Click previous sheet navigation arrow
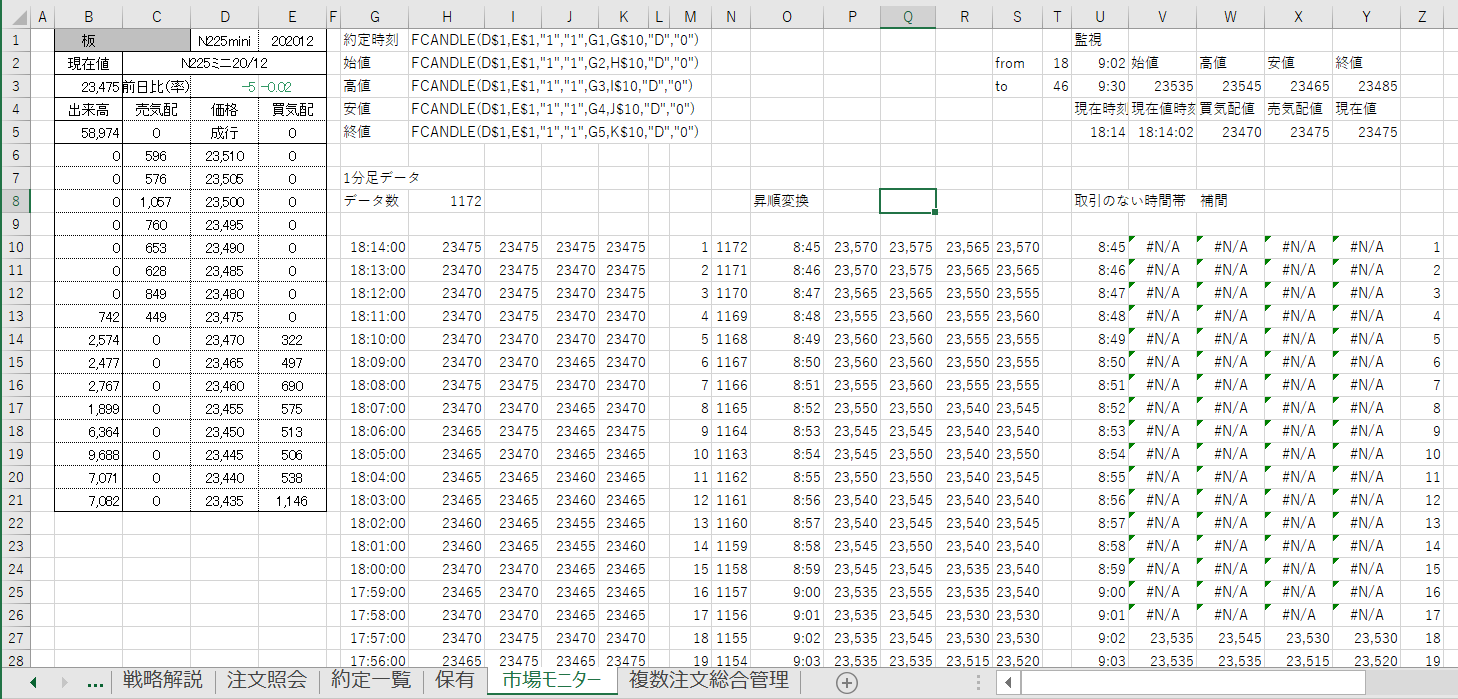 33,682
